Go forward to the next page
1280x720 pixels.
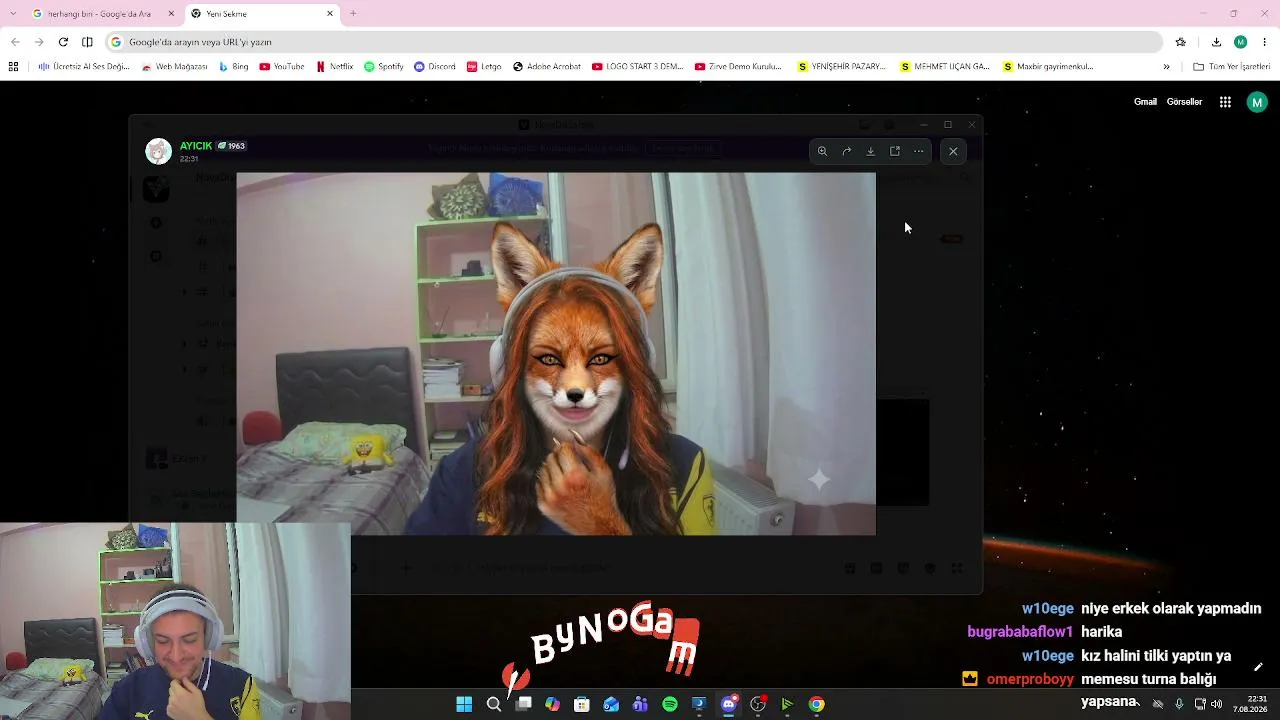click(39, 42)
